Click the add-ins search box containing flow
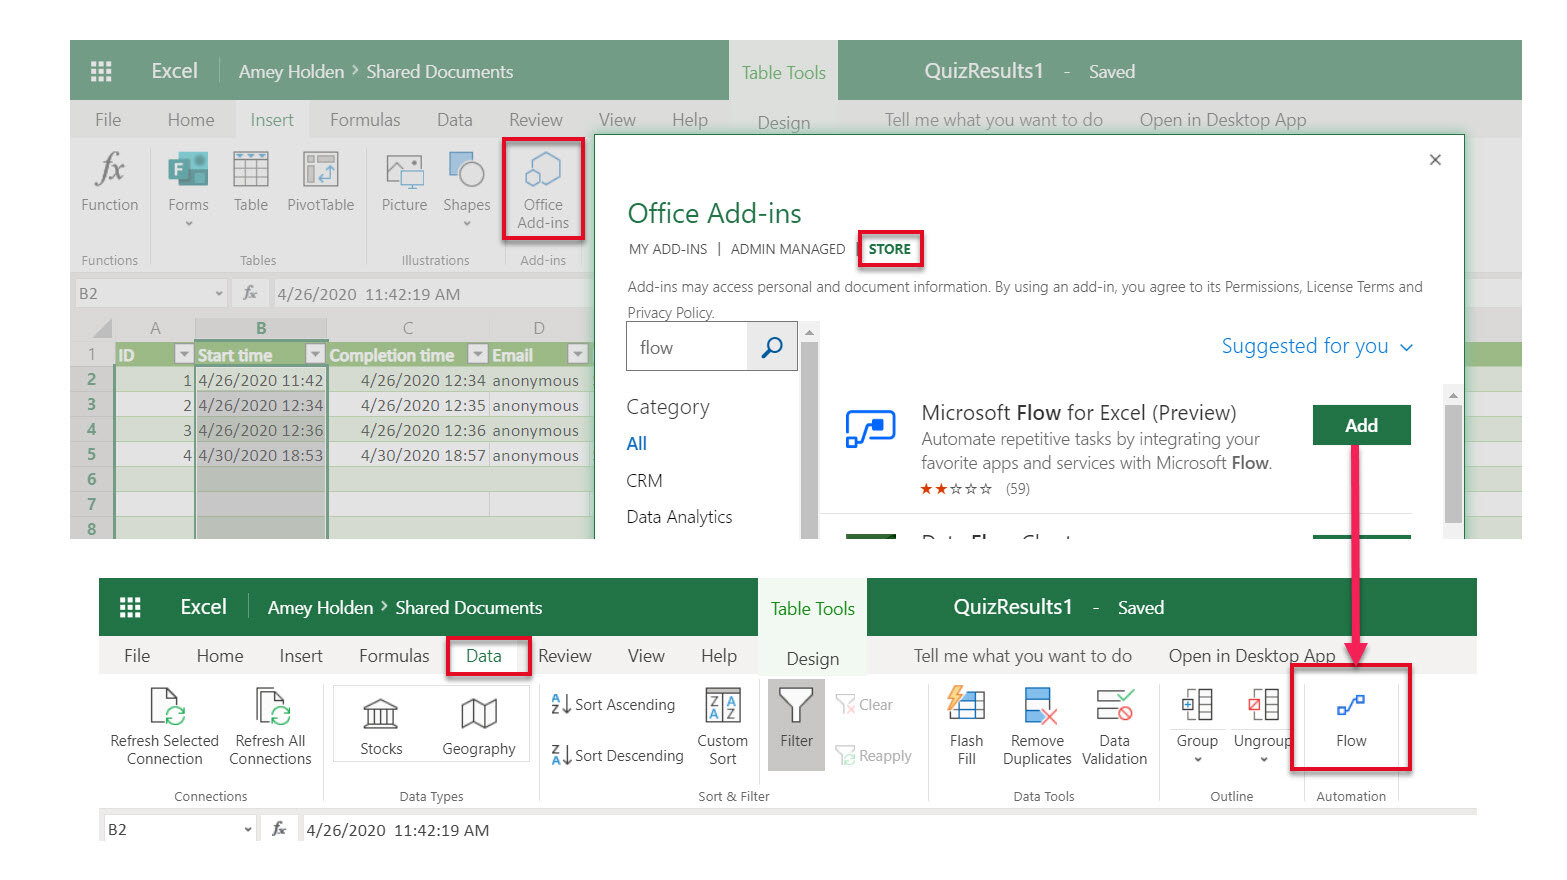This screenshot has width=1567, height=880. click(x=688, y=347)
